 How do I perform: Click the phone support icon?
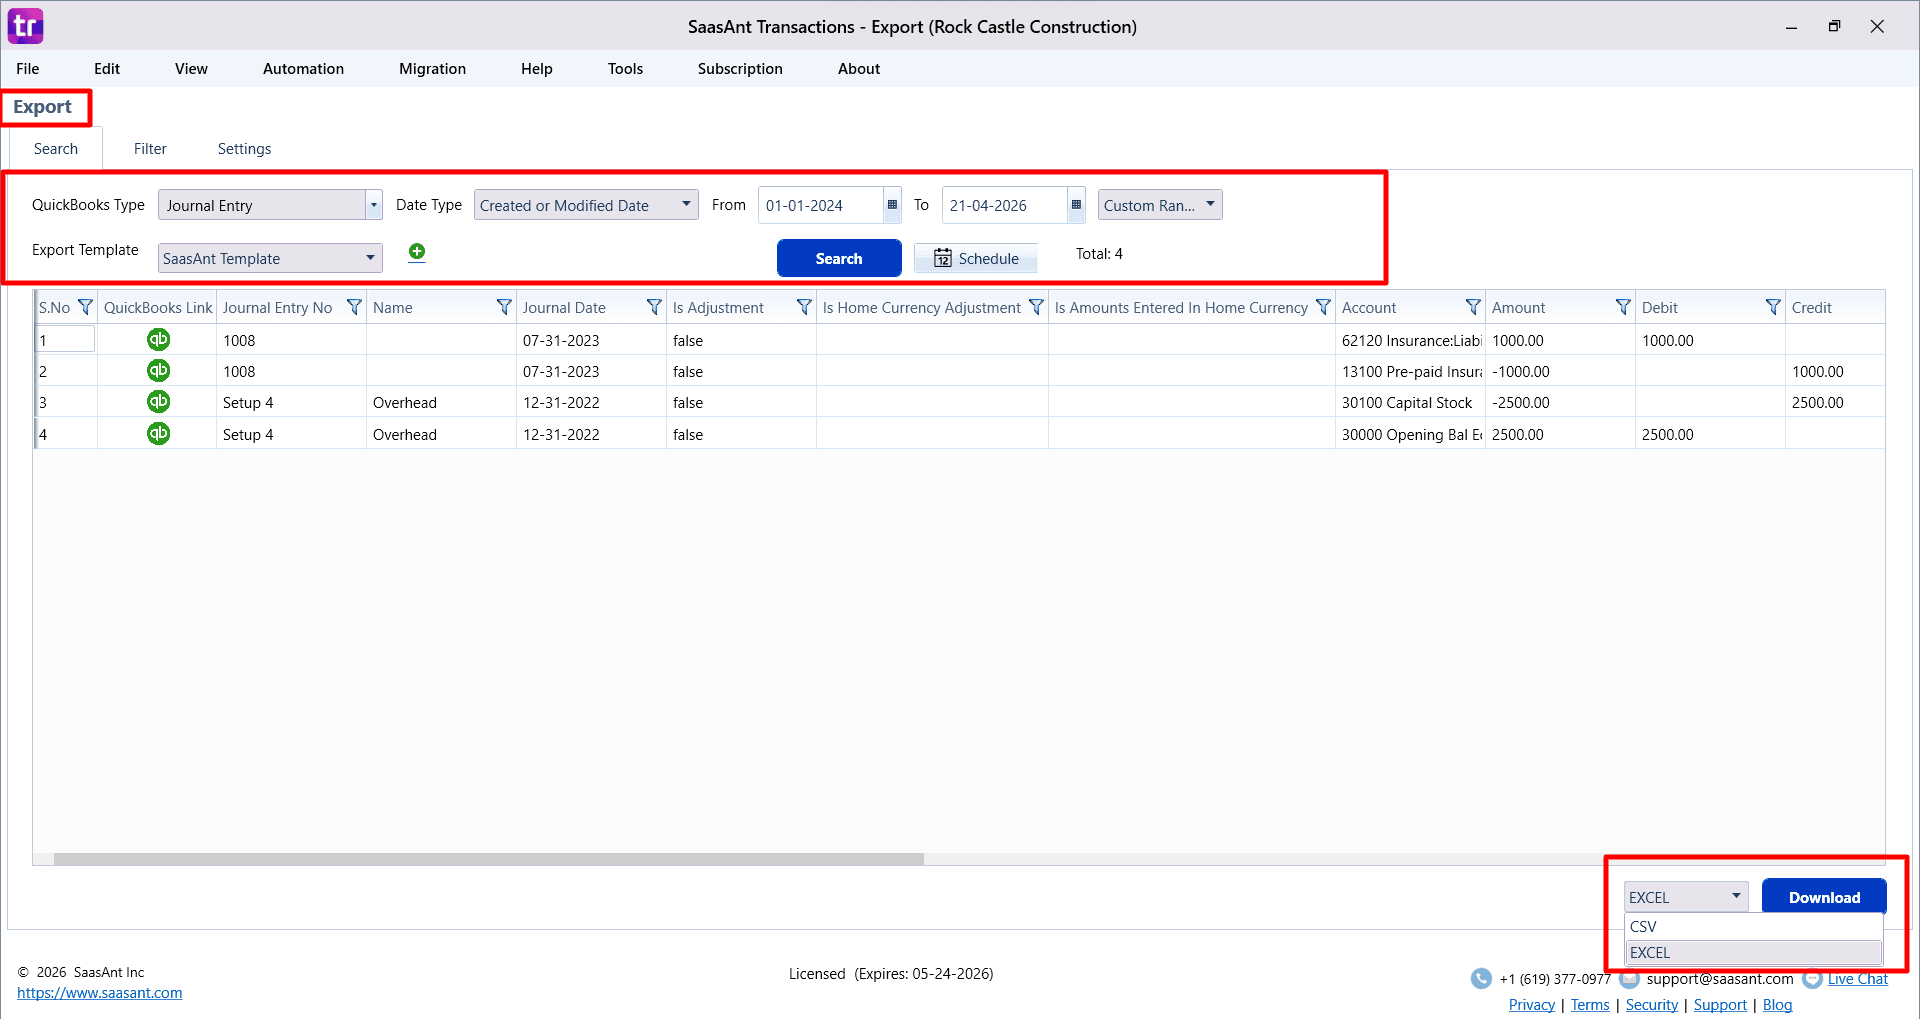click(1481, 979)
